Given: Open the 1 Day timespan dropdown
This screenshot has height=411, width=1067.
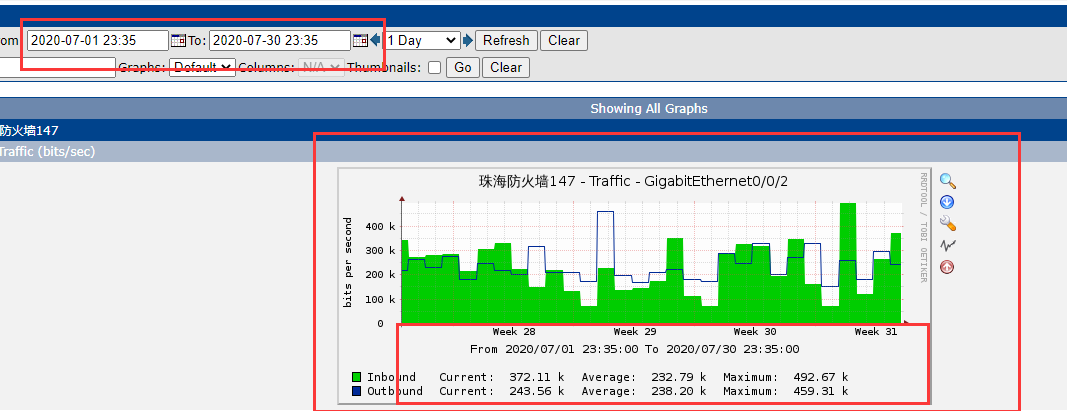Looking at the screenshot, I should [x=422, y=41].
